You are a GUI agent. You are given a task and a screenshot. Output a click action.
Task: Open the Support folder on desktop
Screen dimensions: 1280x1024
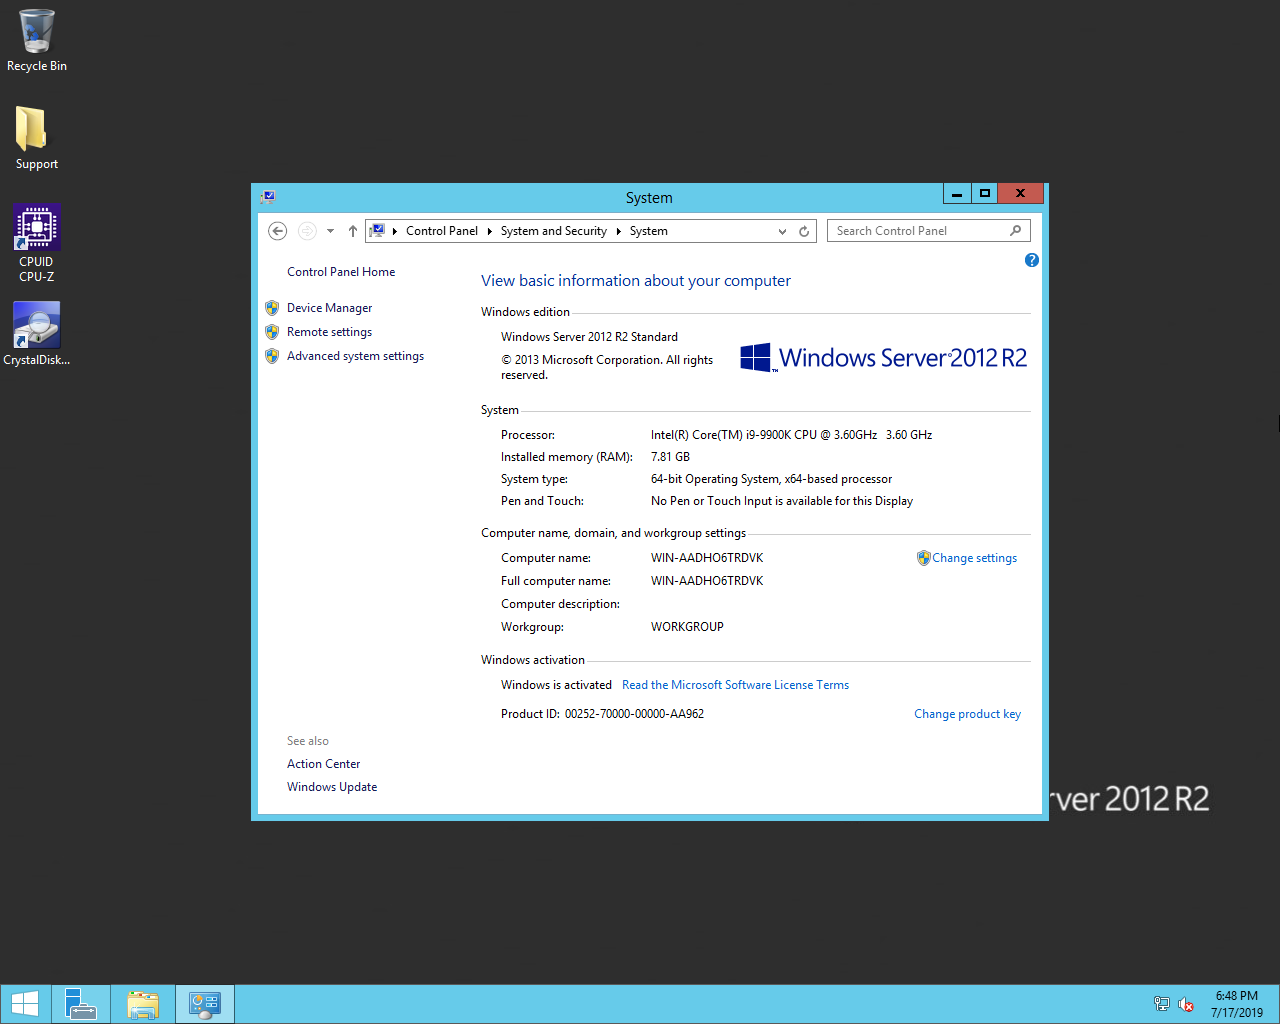click(x=37, y=138)
